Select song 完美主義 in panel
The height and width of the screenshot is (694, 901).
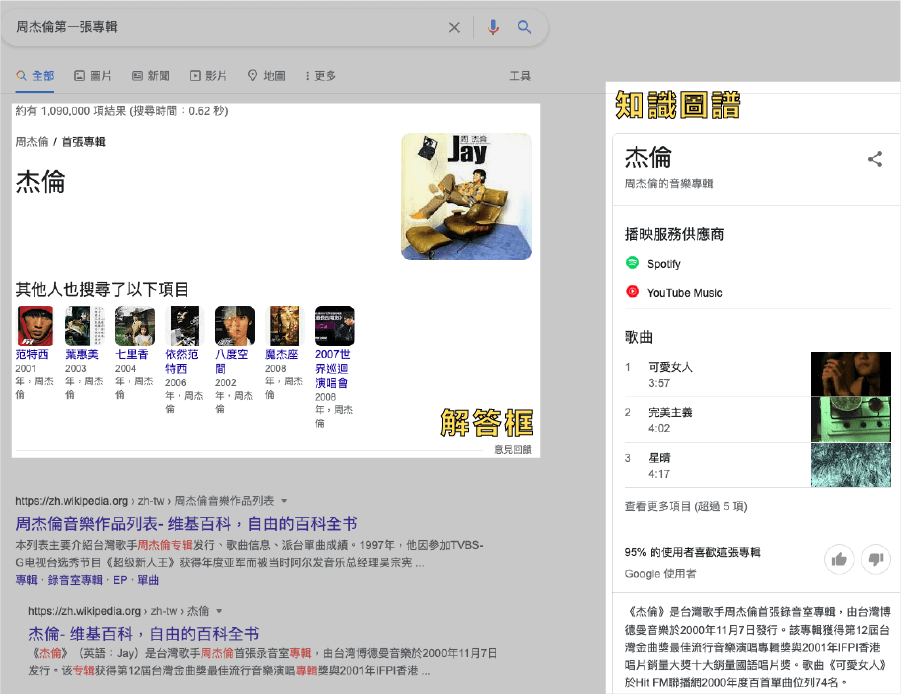coord(670,412)
